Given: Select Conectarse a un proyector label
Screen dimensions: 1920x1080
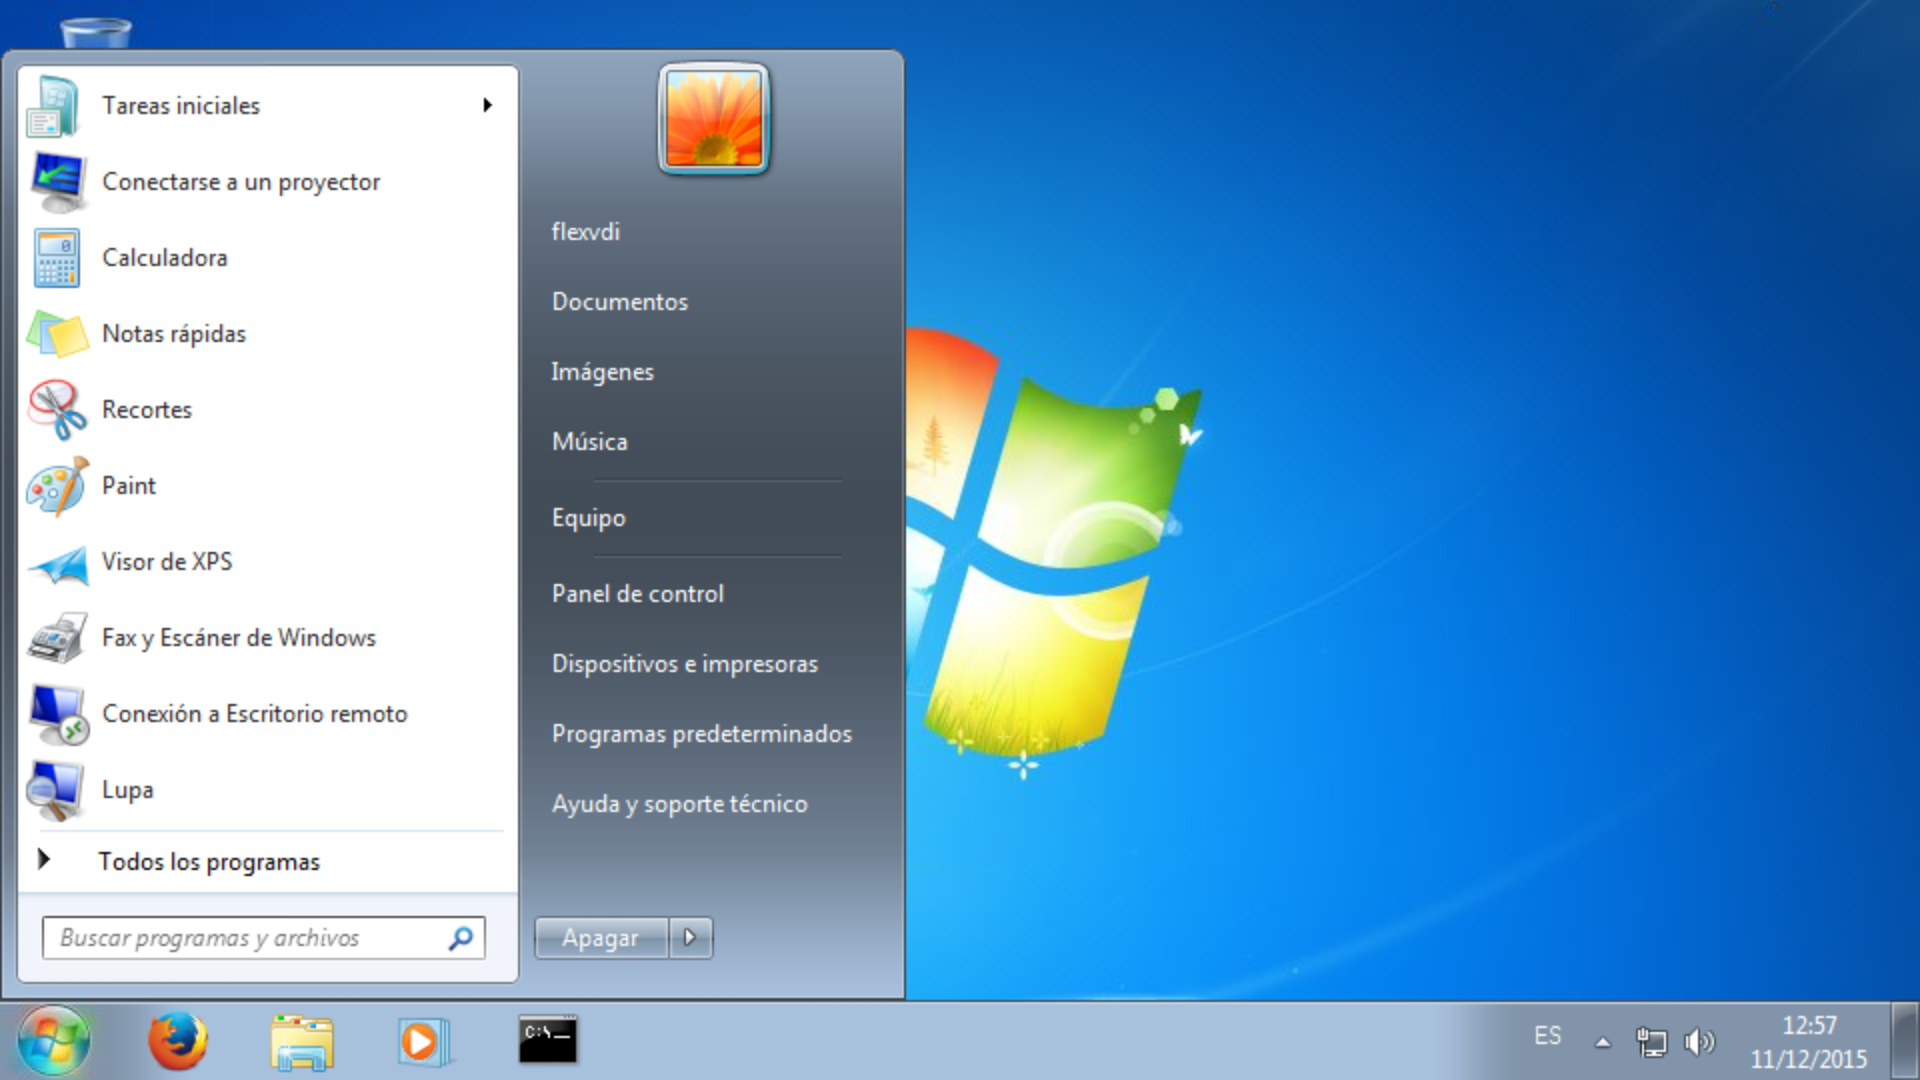Looking at the screenshot, I should tap(241, 182).
